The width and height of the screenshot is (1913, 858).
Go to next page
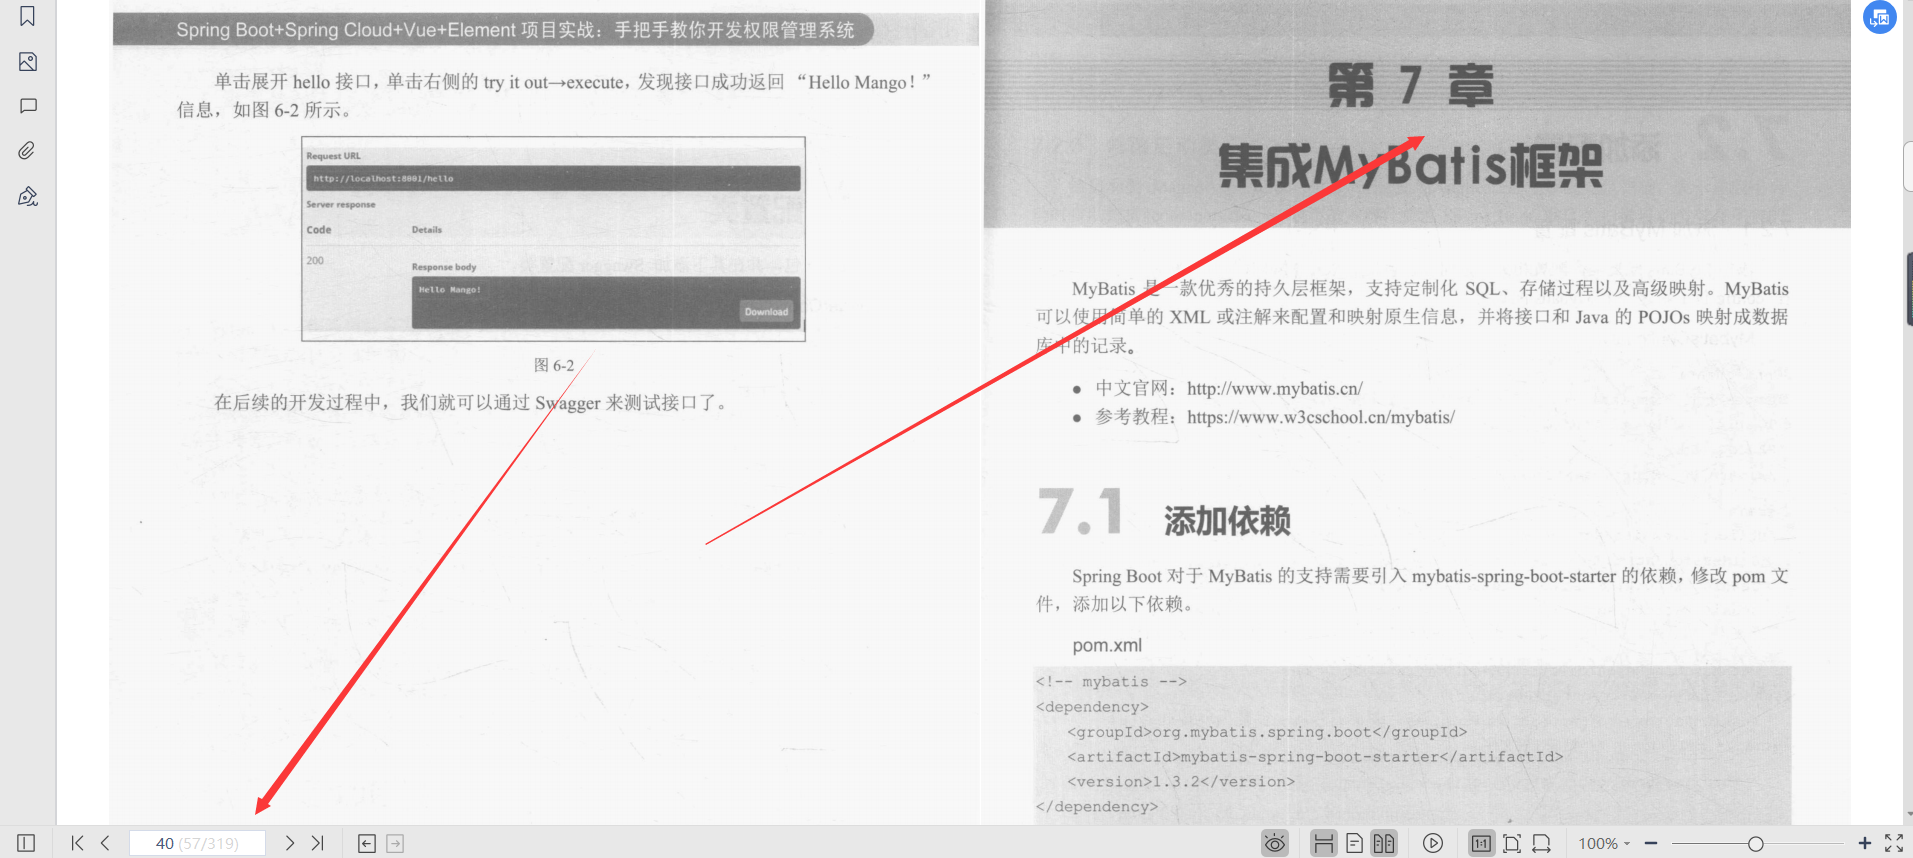pyautogui.click(x=289, y=843)
